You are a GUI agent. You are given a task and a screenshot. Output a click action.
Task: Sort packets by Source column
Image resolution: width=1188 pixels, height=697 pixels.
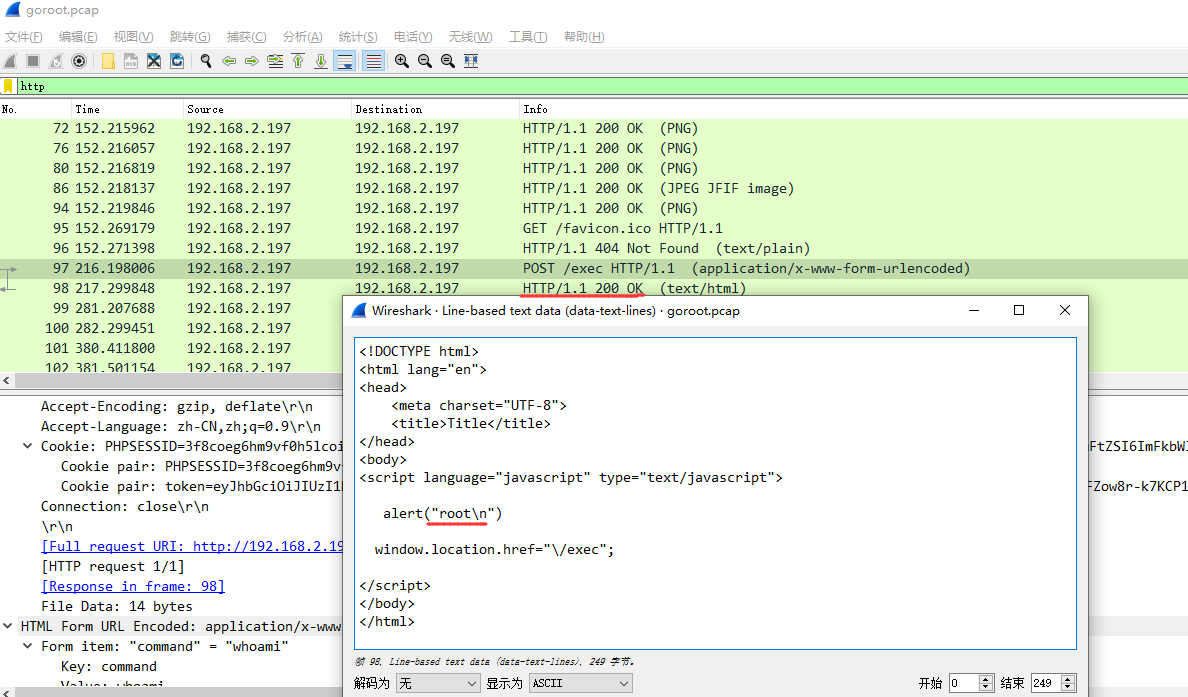[x=267, y=109]
